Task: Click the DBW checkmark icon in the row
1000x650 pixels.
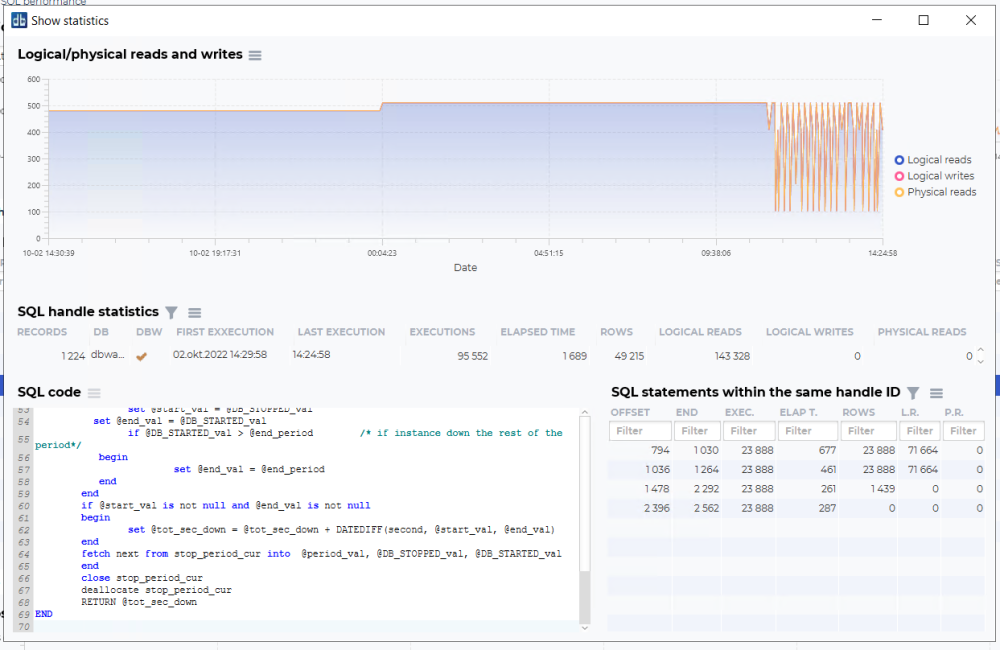Action: coord(142,355)
